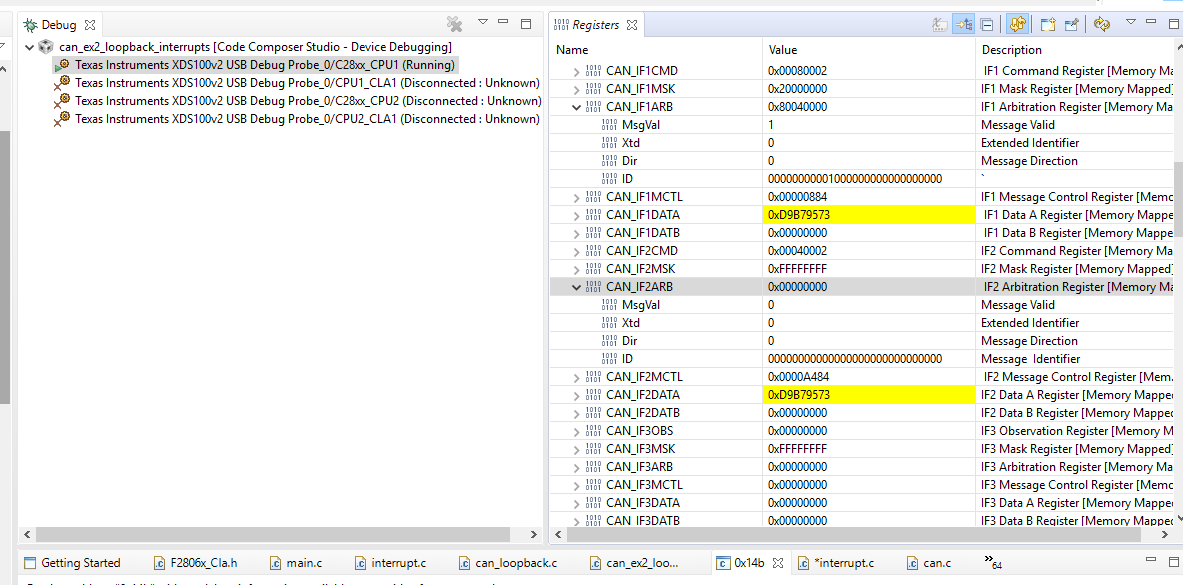Screen dimensions: 1183x585
Task: Select CPU2_CLA1 disconnected debug target
Action: pos(307,119)
